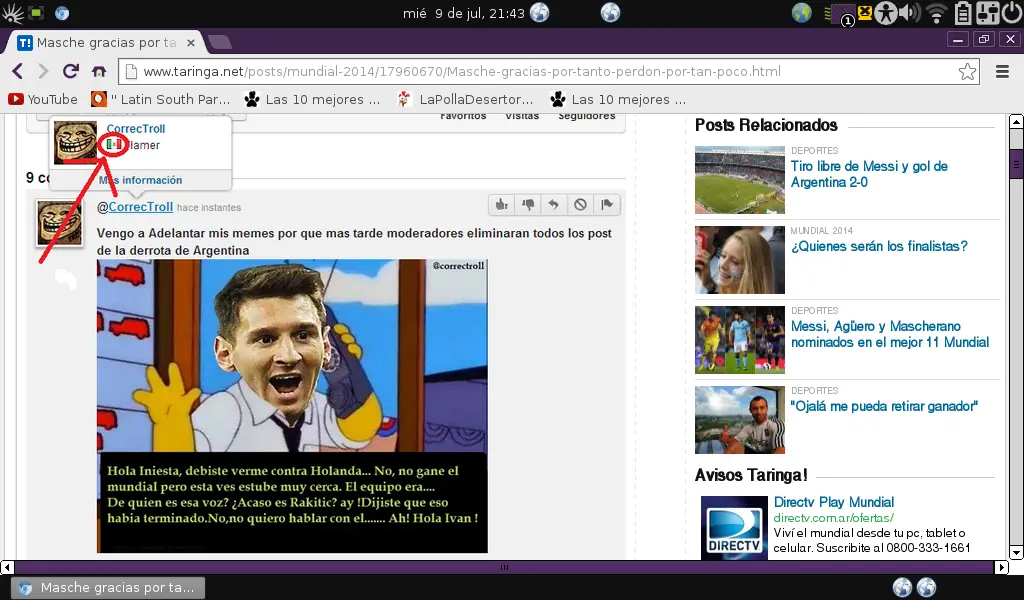Reload the Taringa page
1024x600 pixels.
coord(71,71)
